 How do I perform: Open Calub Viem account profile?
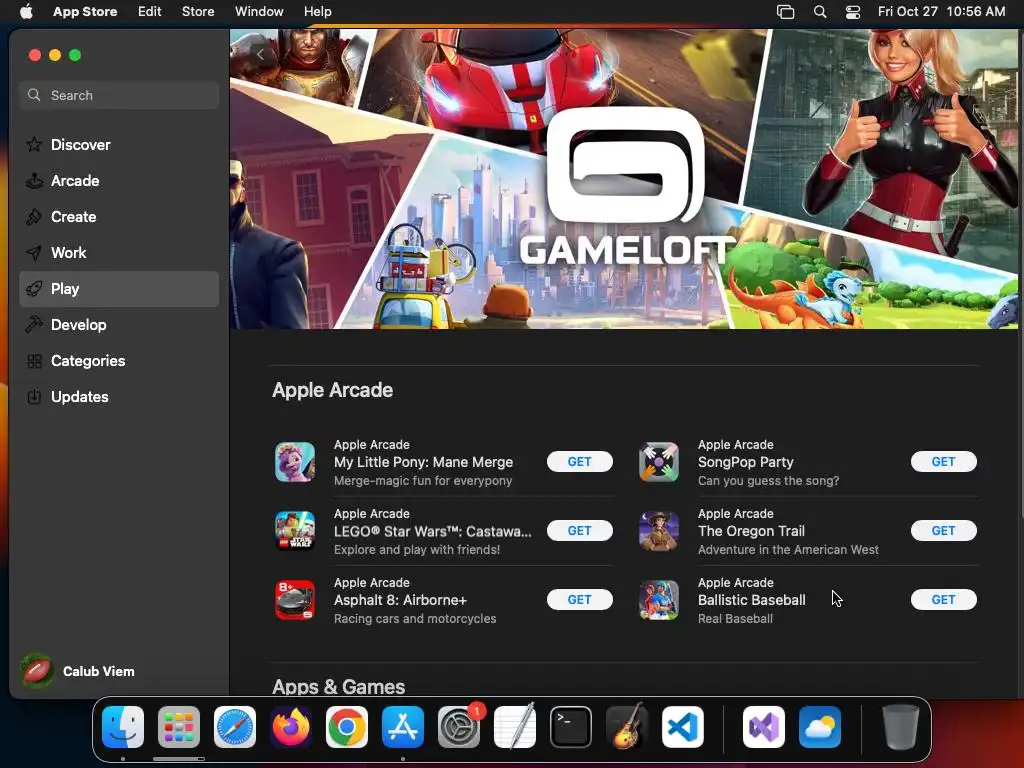(78, 671)
